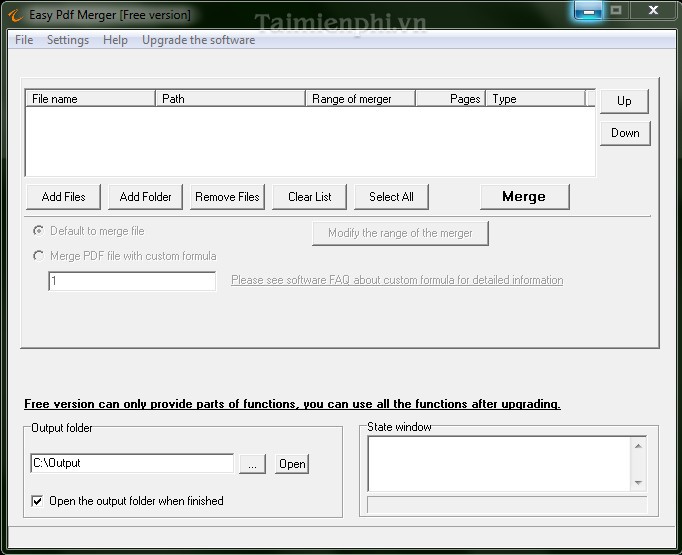682x555 pixels.
Task: Select Merge PDF file with custom formula
Action: coord(38,256)
